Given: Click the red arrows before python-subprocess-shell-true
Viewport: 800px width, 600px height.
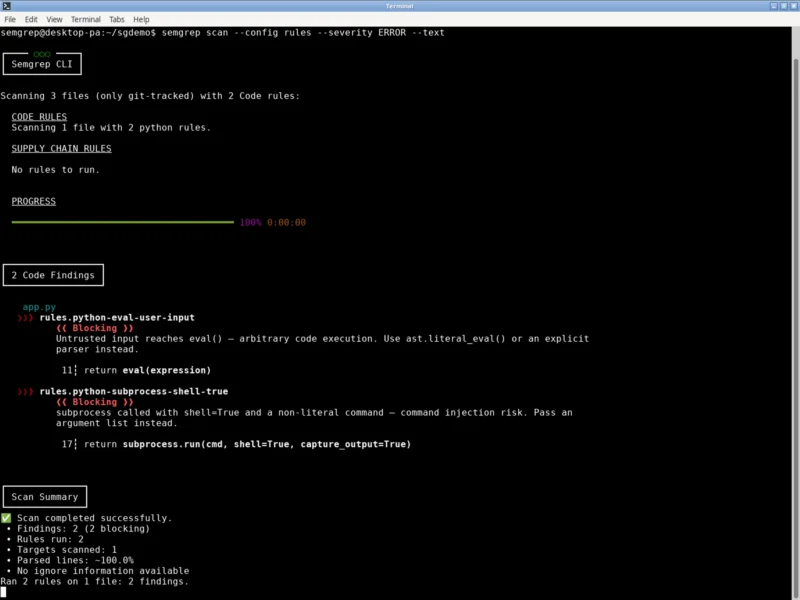Looking at the screenshot, I should 26,391.
